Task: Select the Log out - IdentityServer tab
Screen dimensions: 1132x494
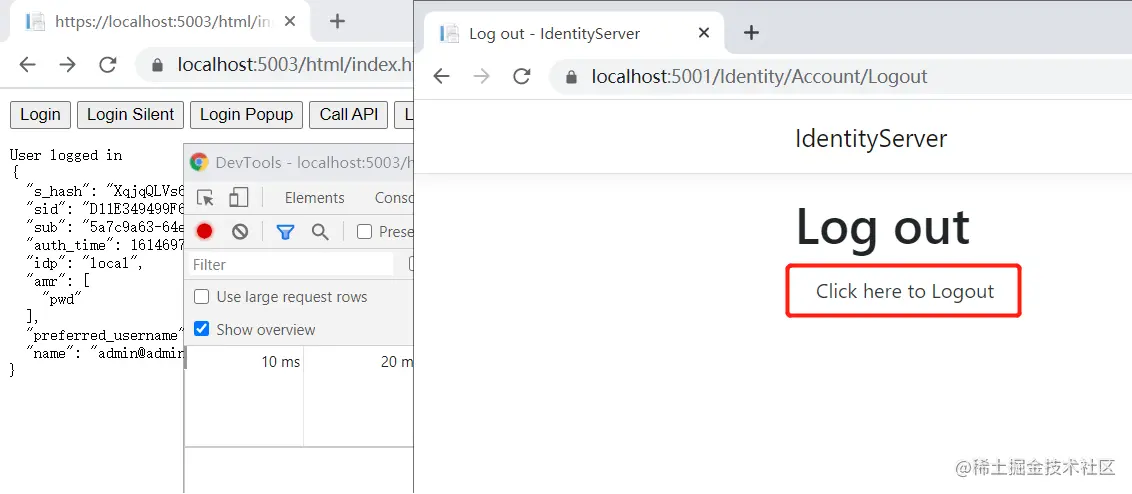Action: (575, 33)
